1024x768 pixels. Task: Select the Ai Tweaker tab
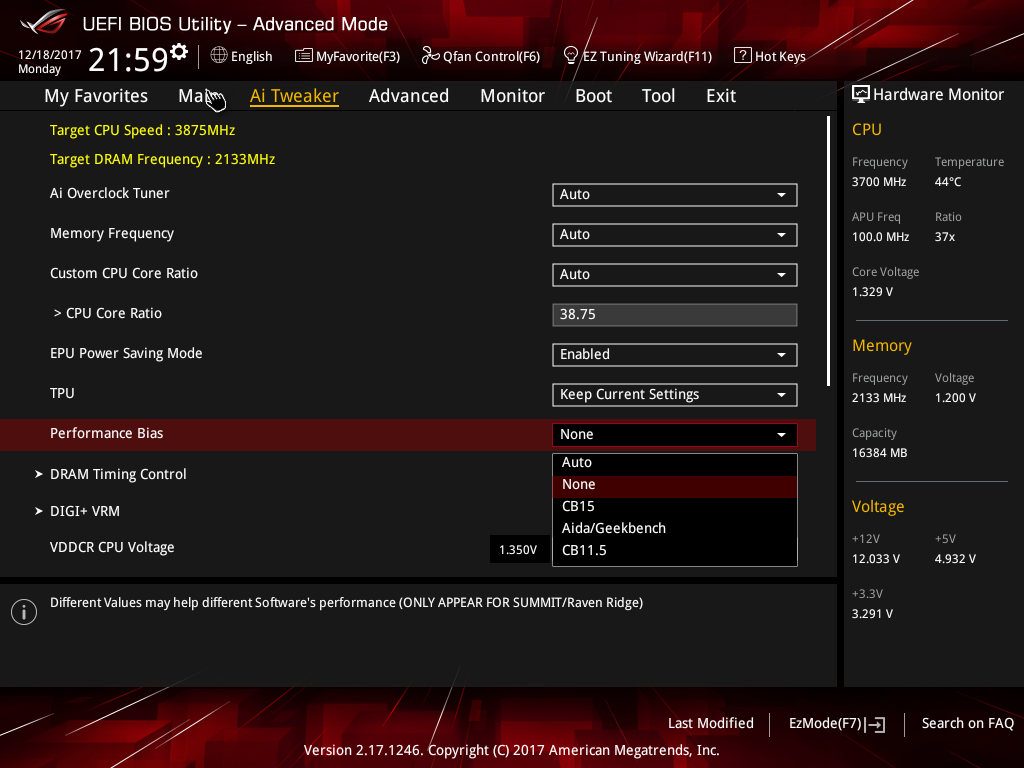(x=295, y=96)
